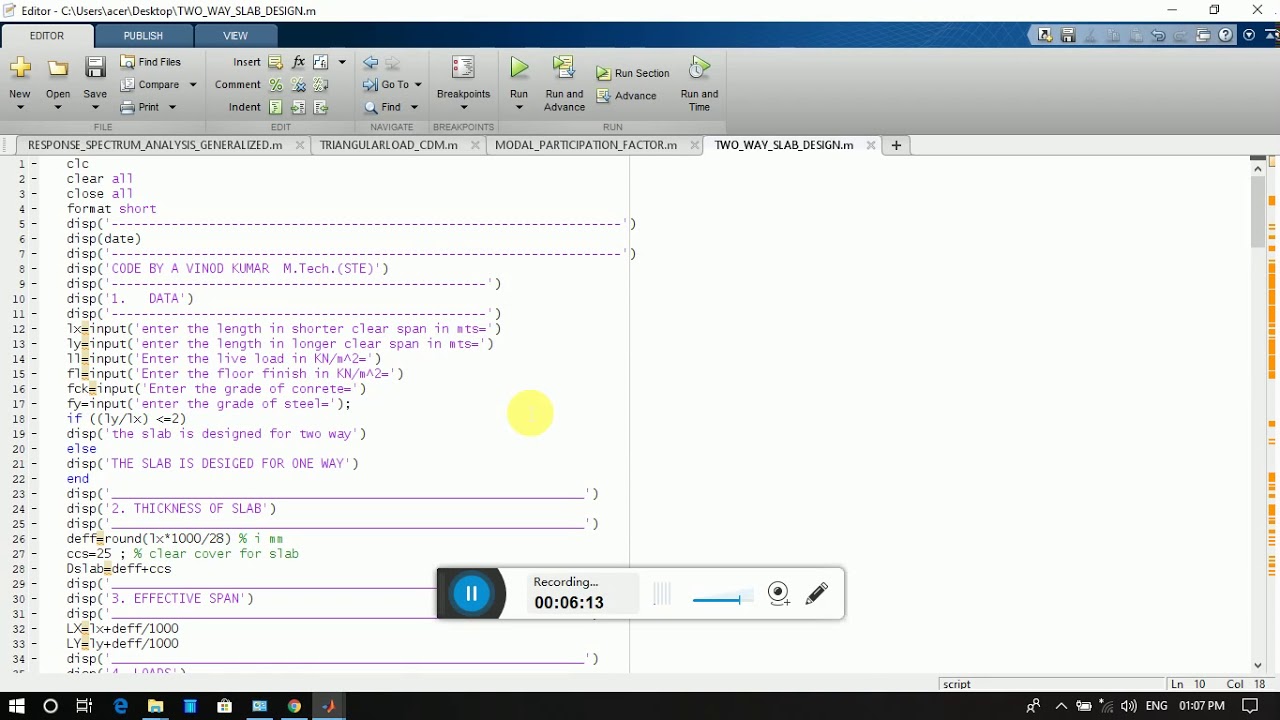Switch to the PUBLISH ribbon tab
The image size is (1280, 720).
click(143, 36)
